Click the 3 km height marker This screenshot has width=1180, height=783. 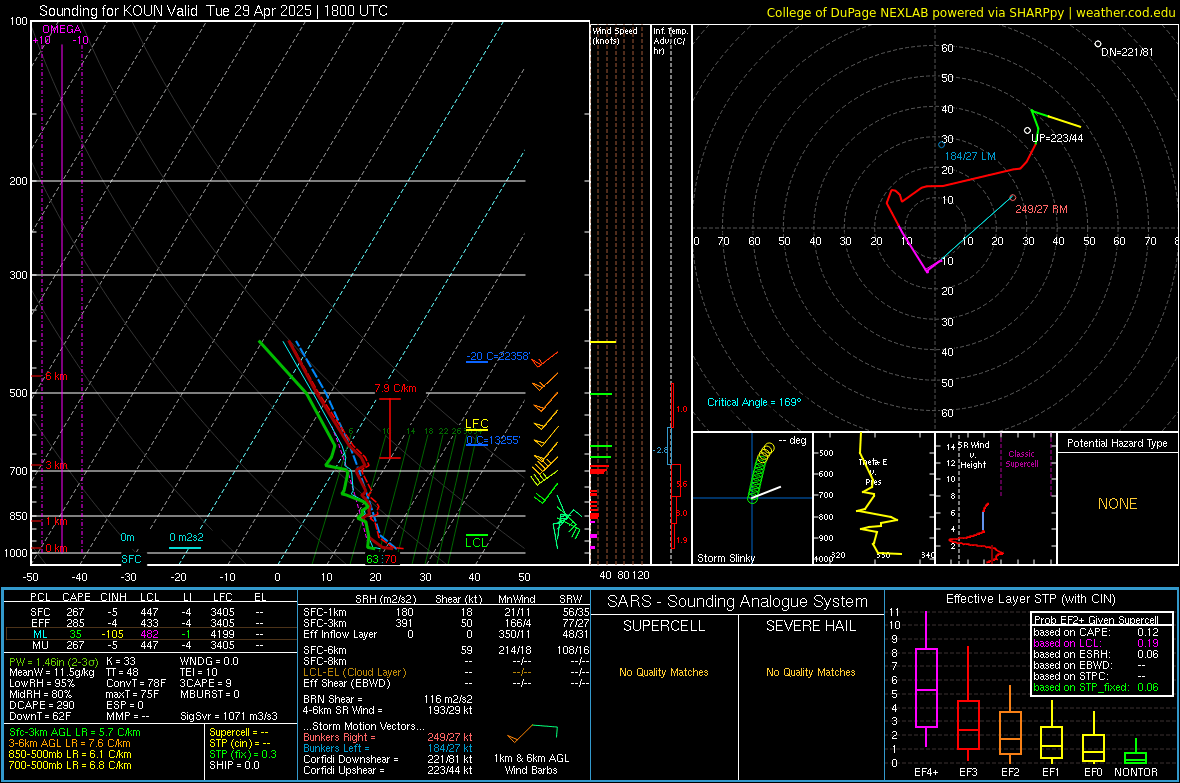55,465
